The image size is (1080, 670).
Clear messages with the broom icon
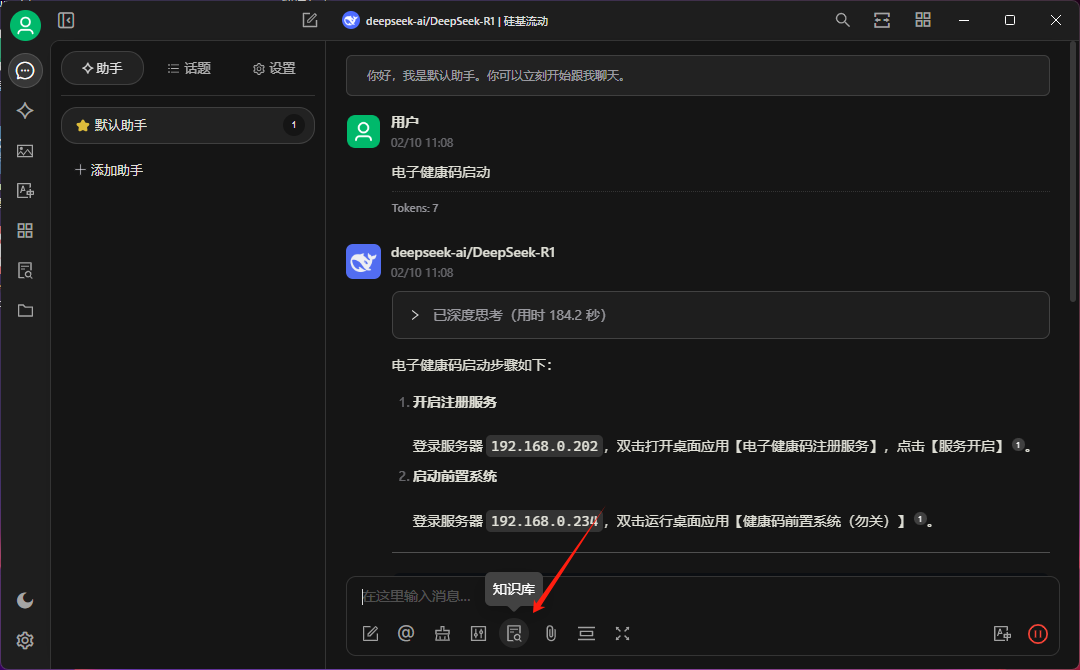[442, 634]
